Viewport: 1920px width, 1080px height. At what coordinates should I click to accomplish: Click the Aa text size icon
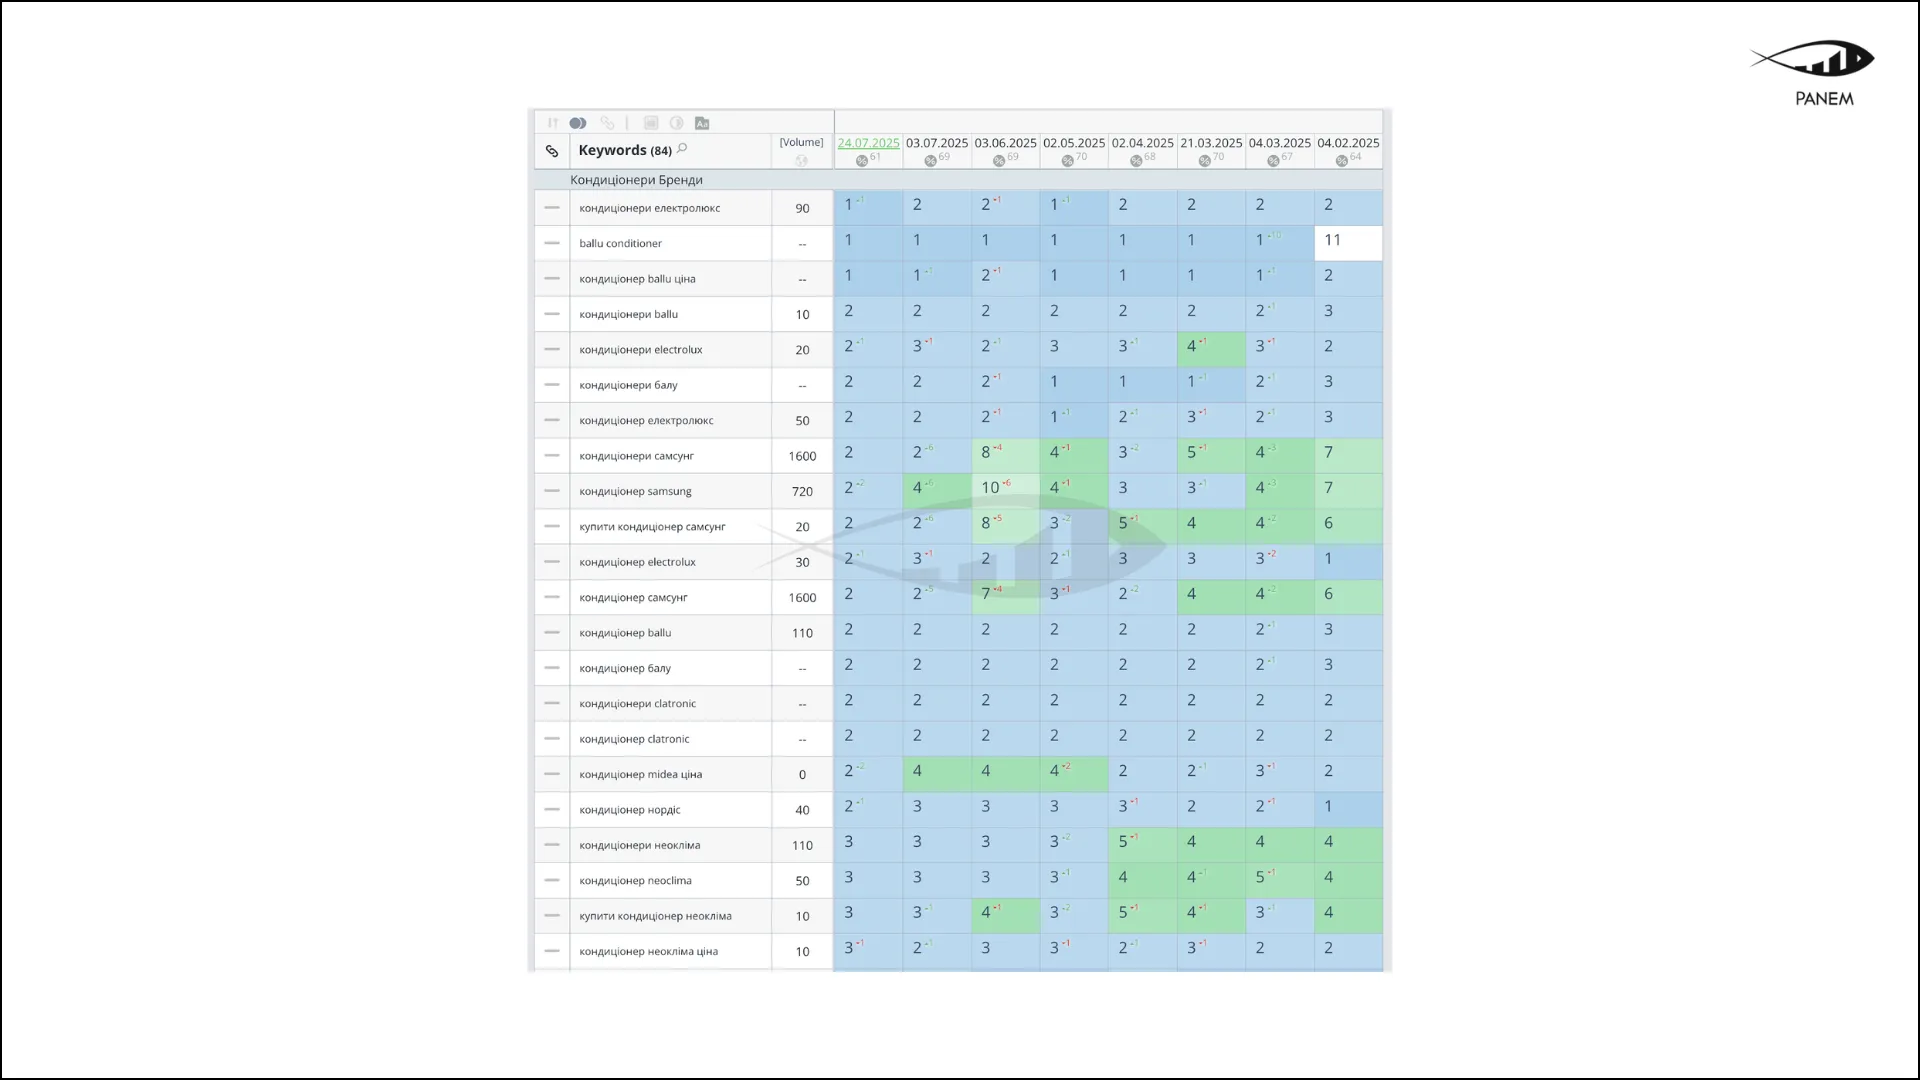coord(702,123)
